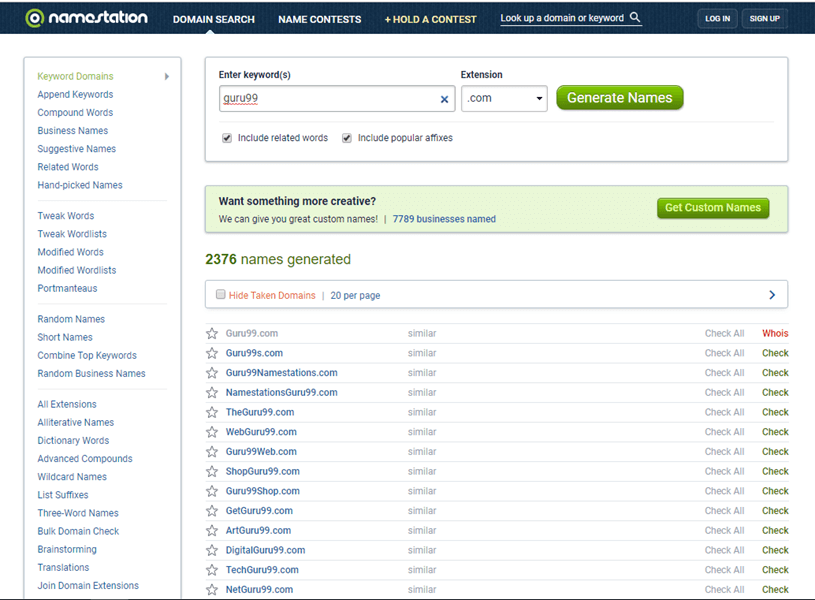Viewport: 815px width, 600px height.
Task: Star the Guru99.com domain
Action: [x=212, y=334]
